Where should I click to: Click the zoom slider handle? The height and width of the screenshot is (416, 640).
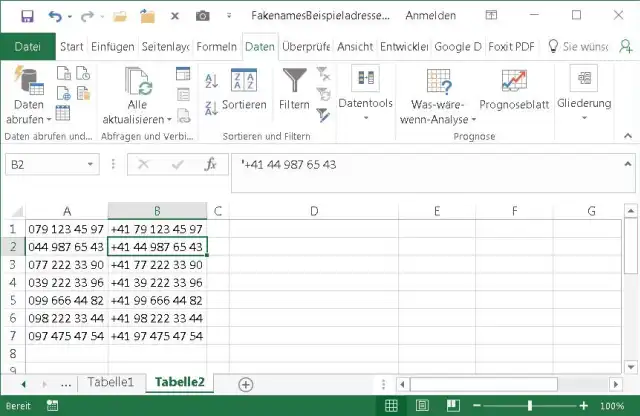click(529, 405)
